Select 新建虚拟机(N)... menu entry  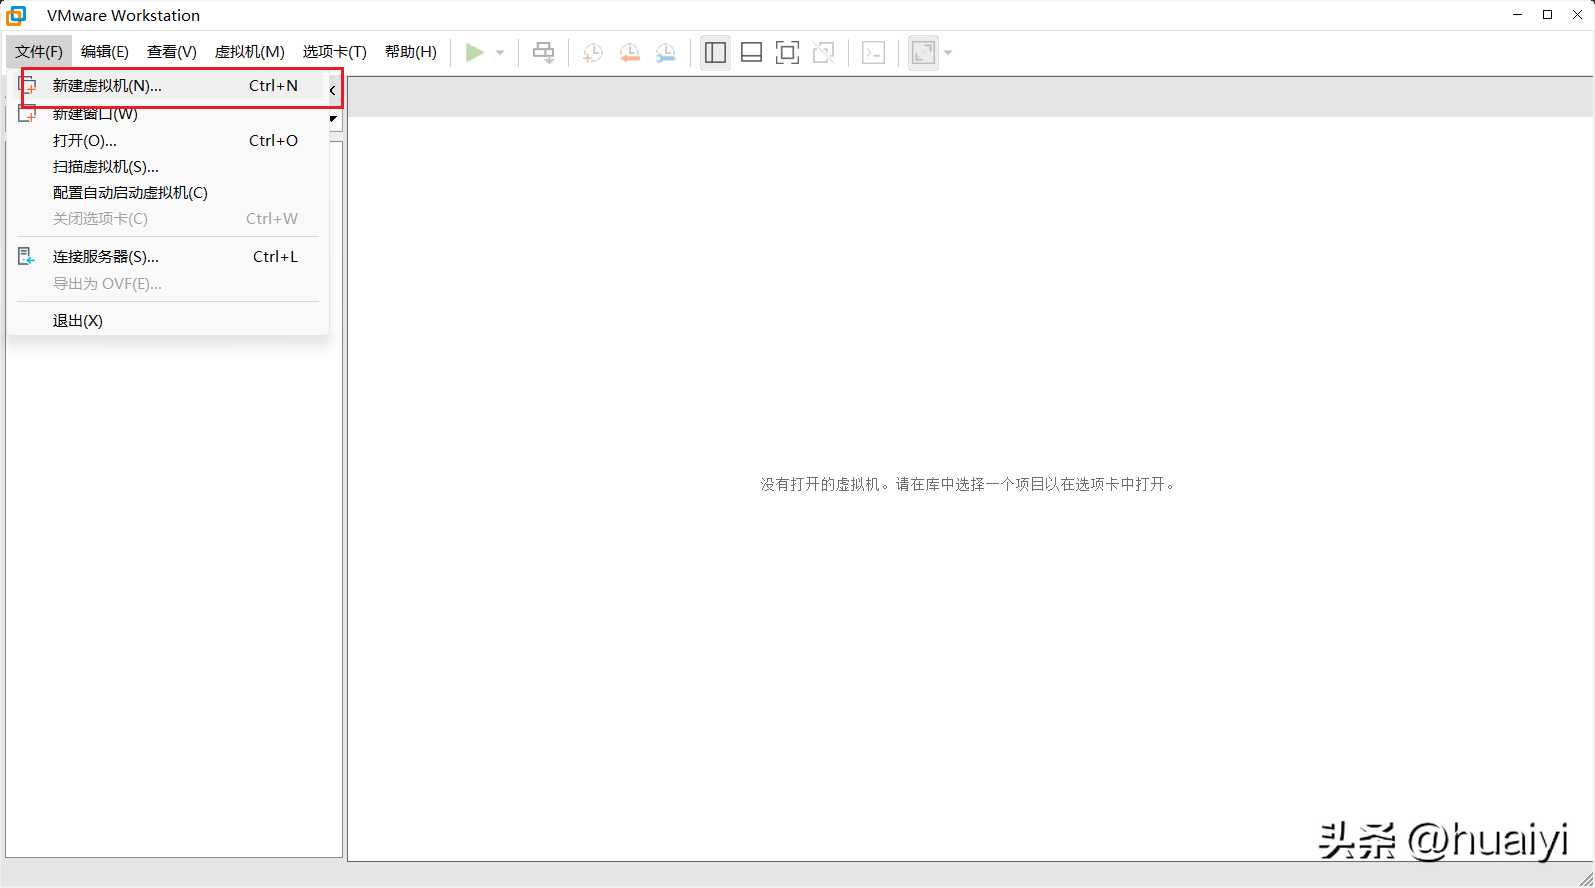(x=168, y=86)
